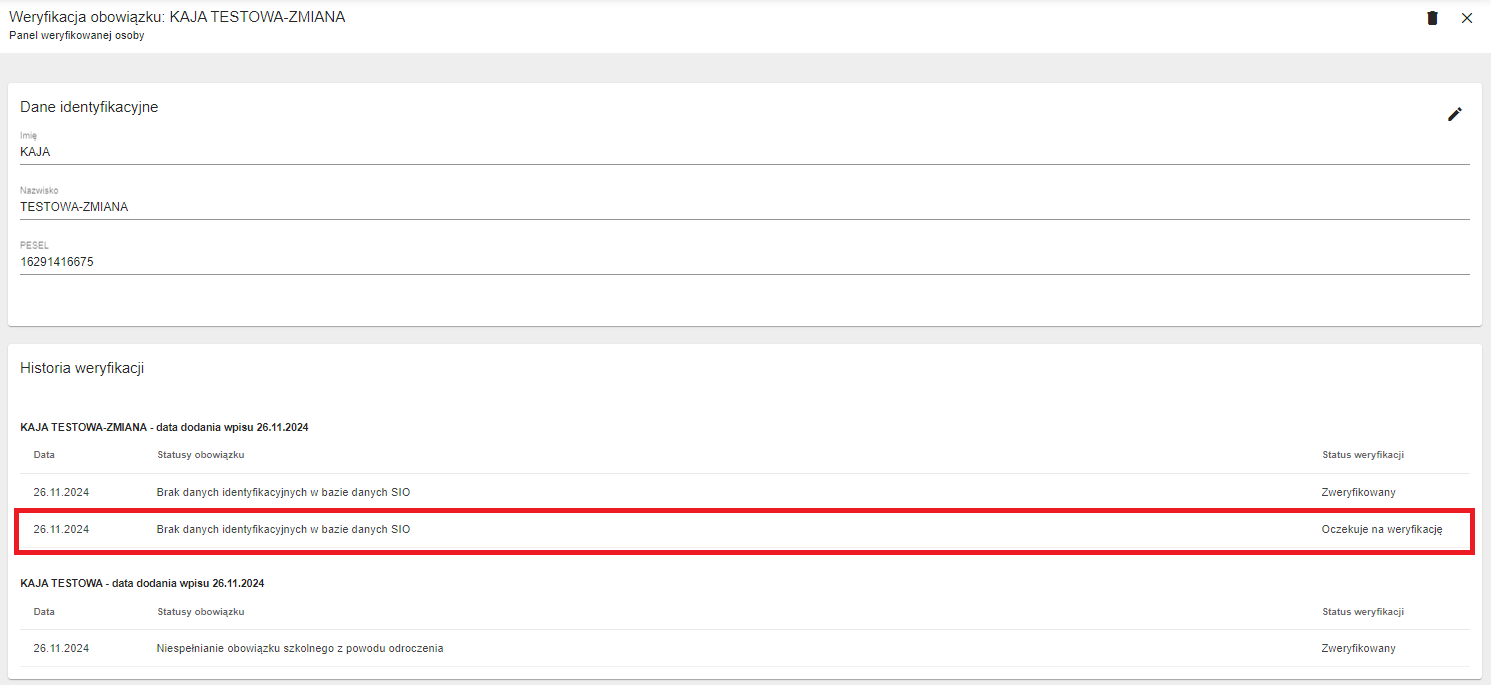Click the PESEL field 16291416675
This screenshot has width=1491, height=685.
[744, 262]
